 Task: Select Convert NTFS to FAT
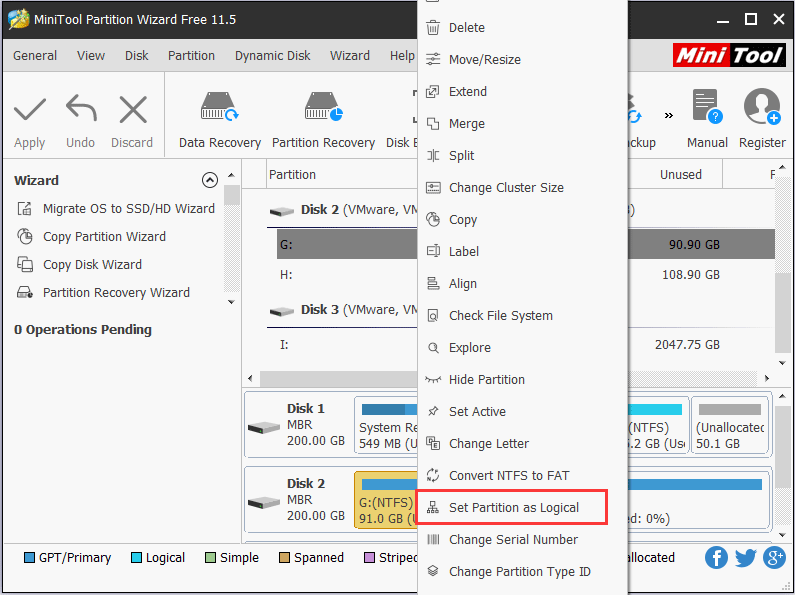(522, 475)
